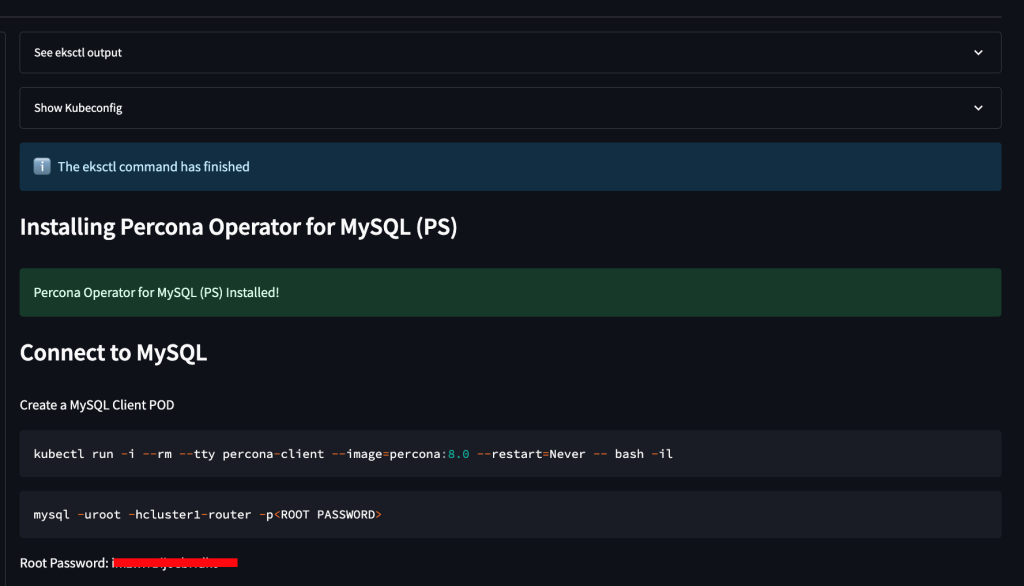Click the Create a MySQL Client POD label

[97, 404]
